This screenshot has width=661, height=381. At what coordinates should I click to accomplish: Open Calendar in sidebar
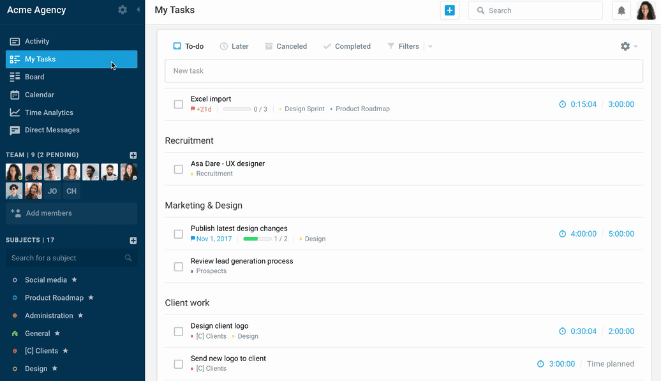[x=71, y=95]
